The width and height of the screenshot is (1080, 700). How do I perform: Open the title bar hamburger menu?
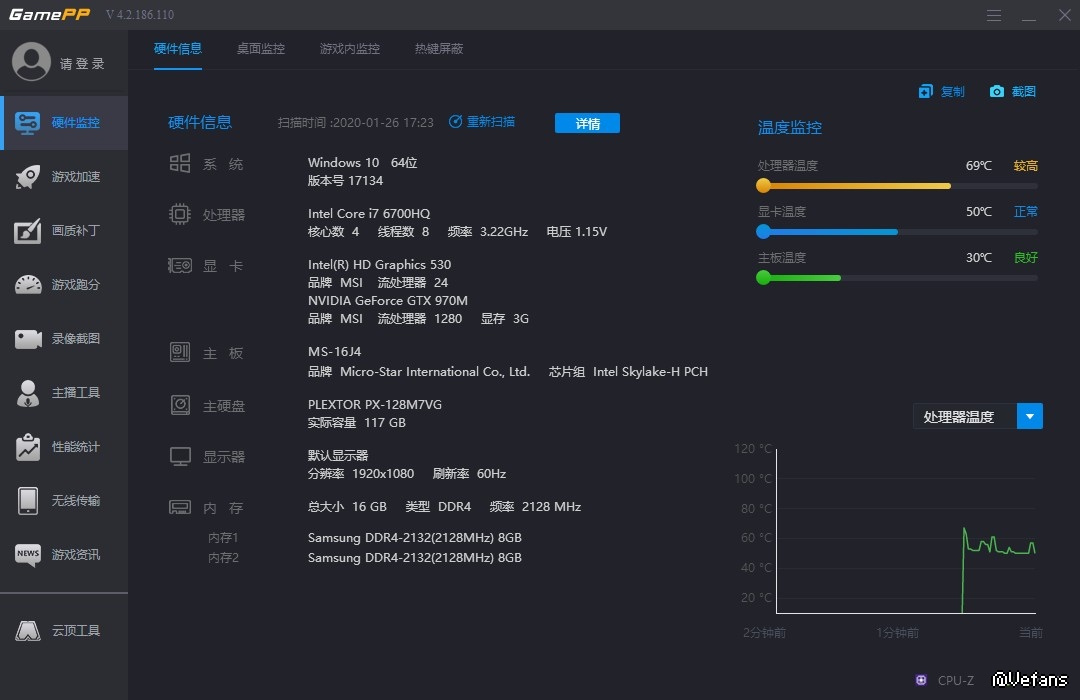click(994, 16)
